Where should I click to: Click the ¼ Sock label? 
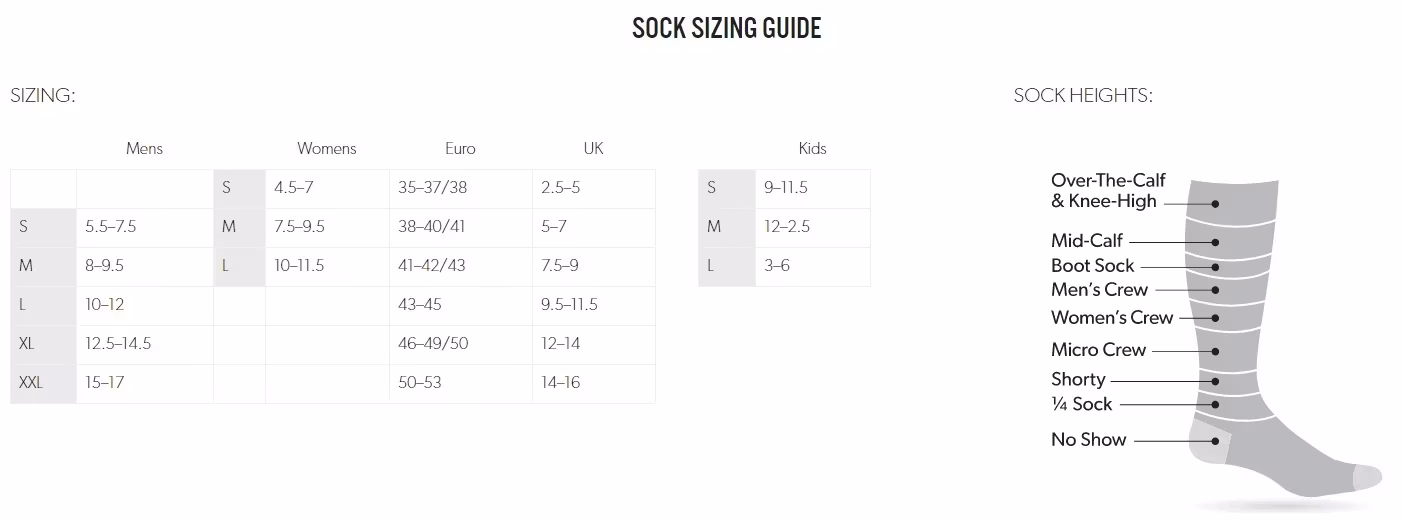(1081, 404)
